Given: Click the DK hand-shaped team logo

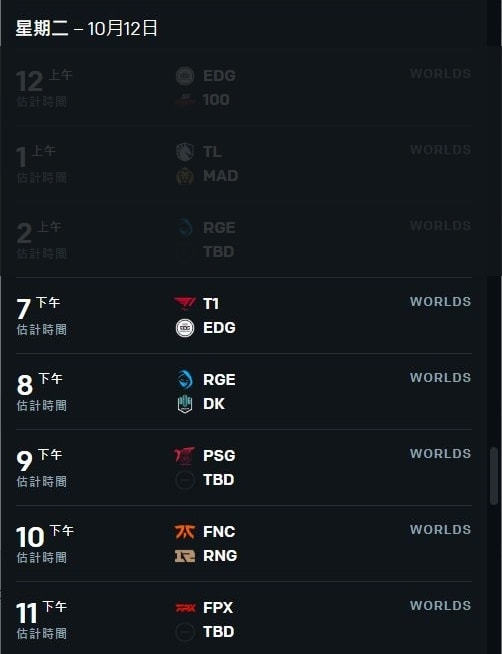Looking at the screenshot, I should (185, 404).
